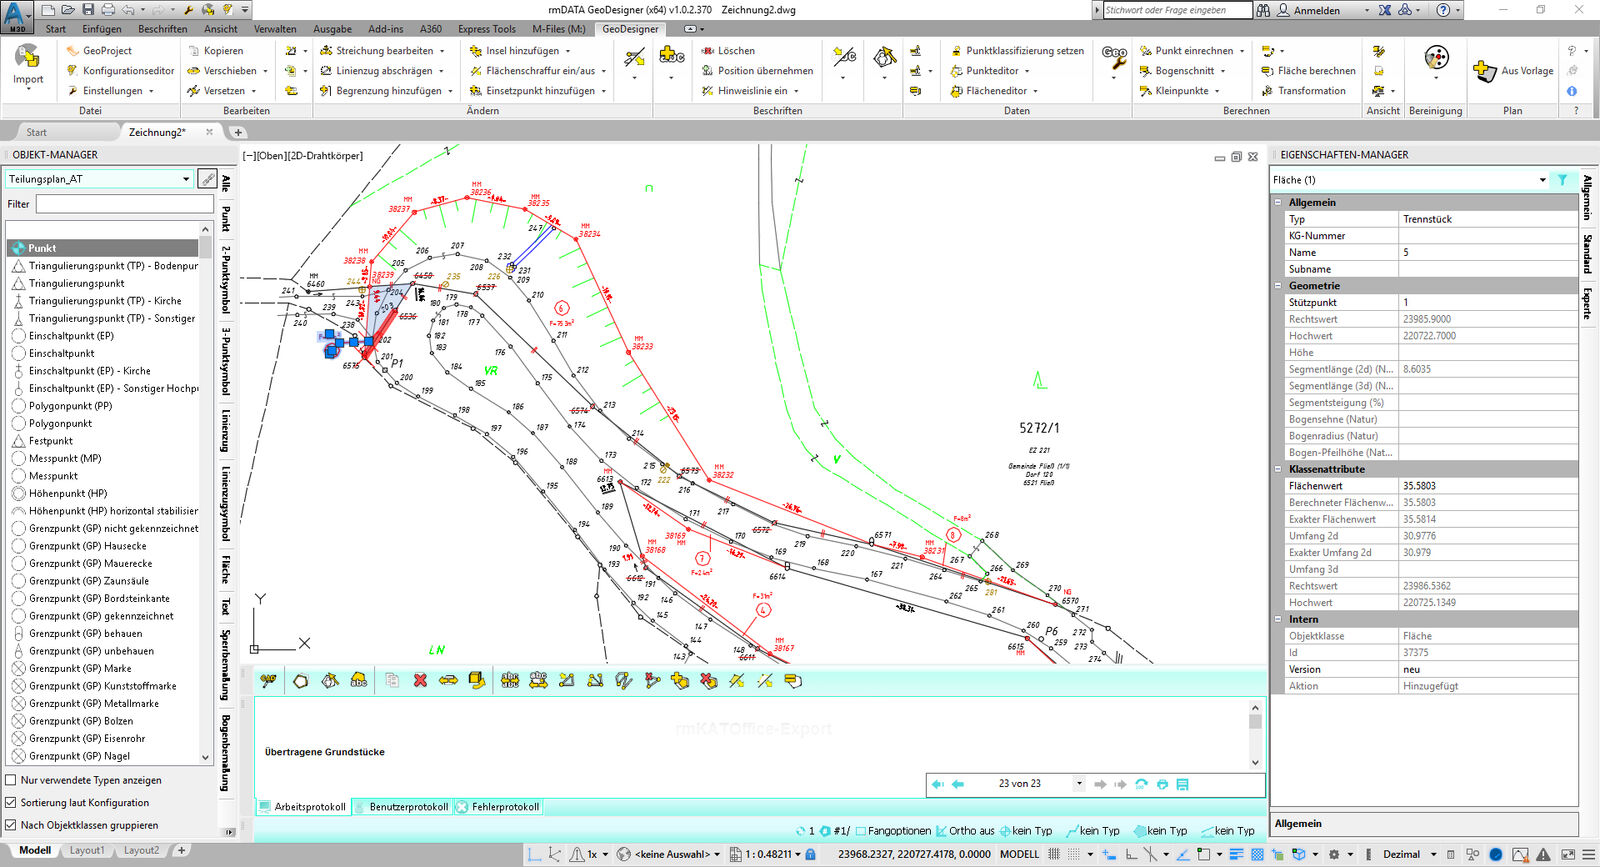1600x867 pixels.
Task: Uncheck Sortierung laut Konfiguration
Action: coord(11,803)
